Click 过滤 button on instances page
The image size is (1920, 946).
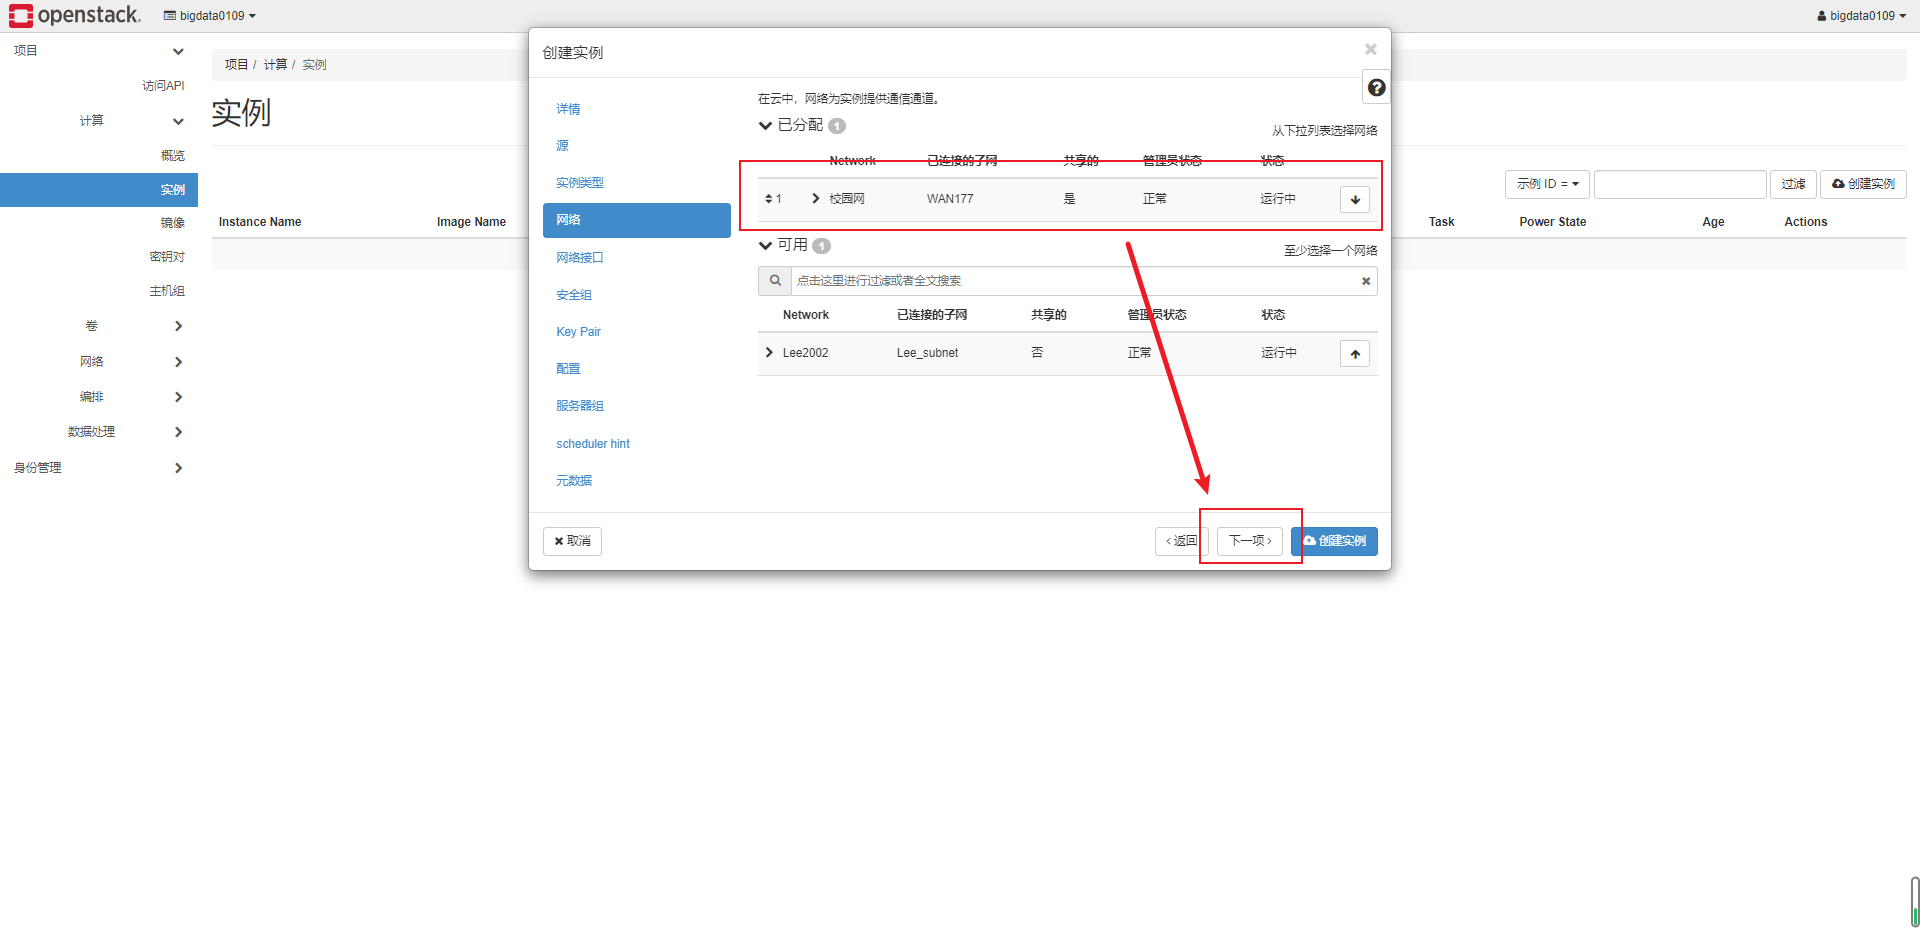(x=1793, y=184)
